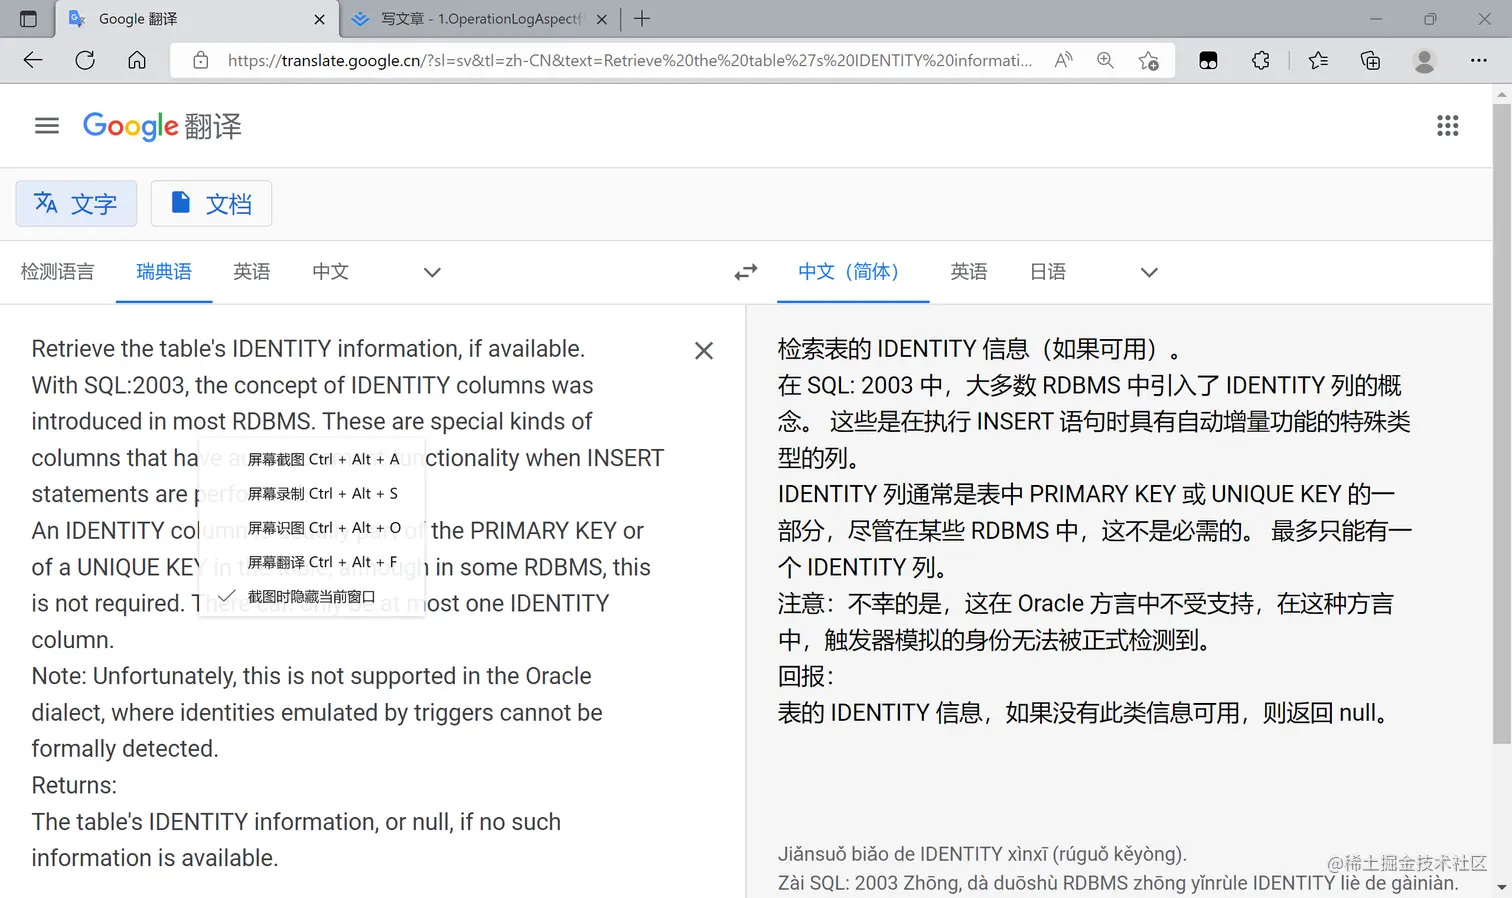The image size is (1512, 898).
Task: Click source line starting 'Returns:'
Action: coord(74,786)
